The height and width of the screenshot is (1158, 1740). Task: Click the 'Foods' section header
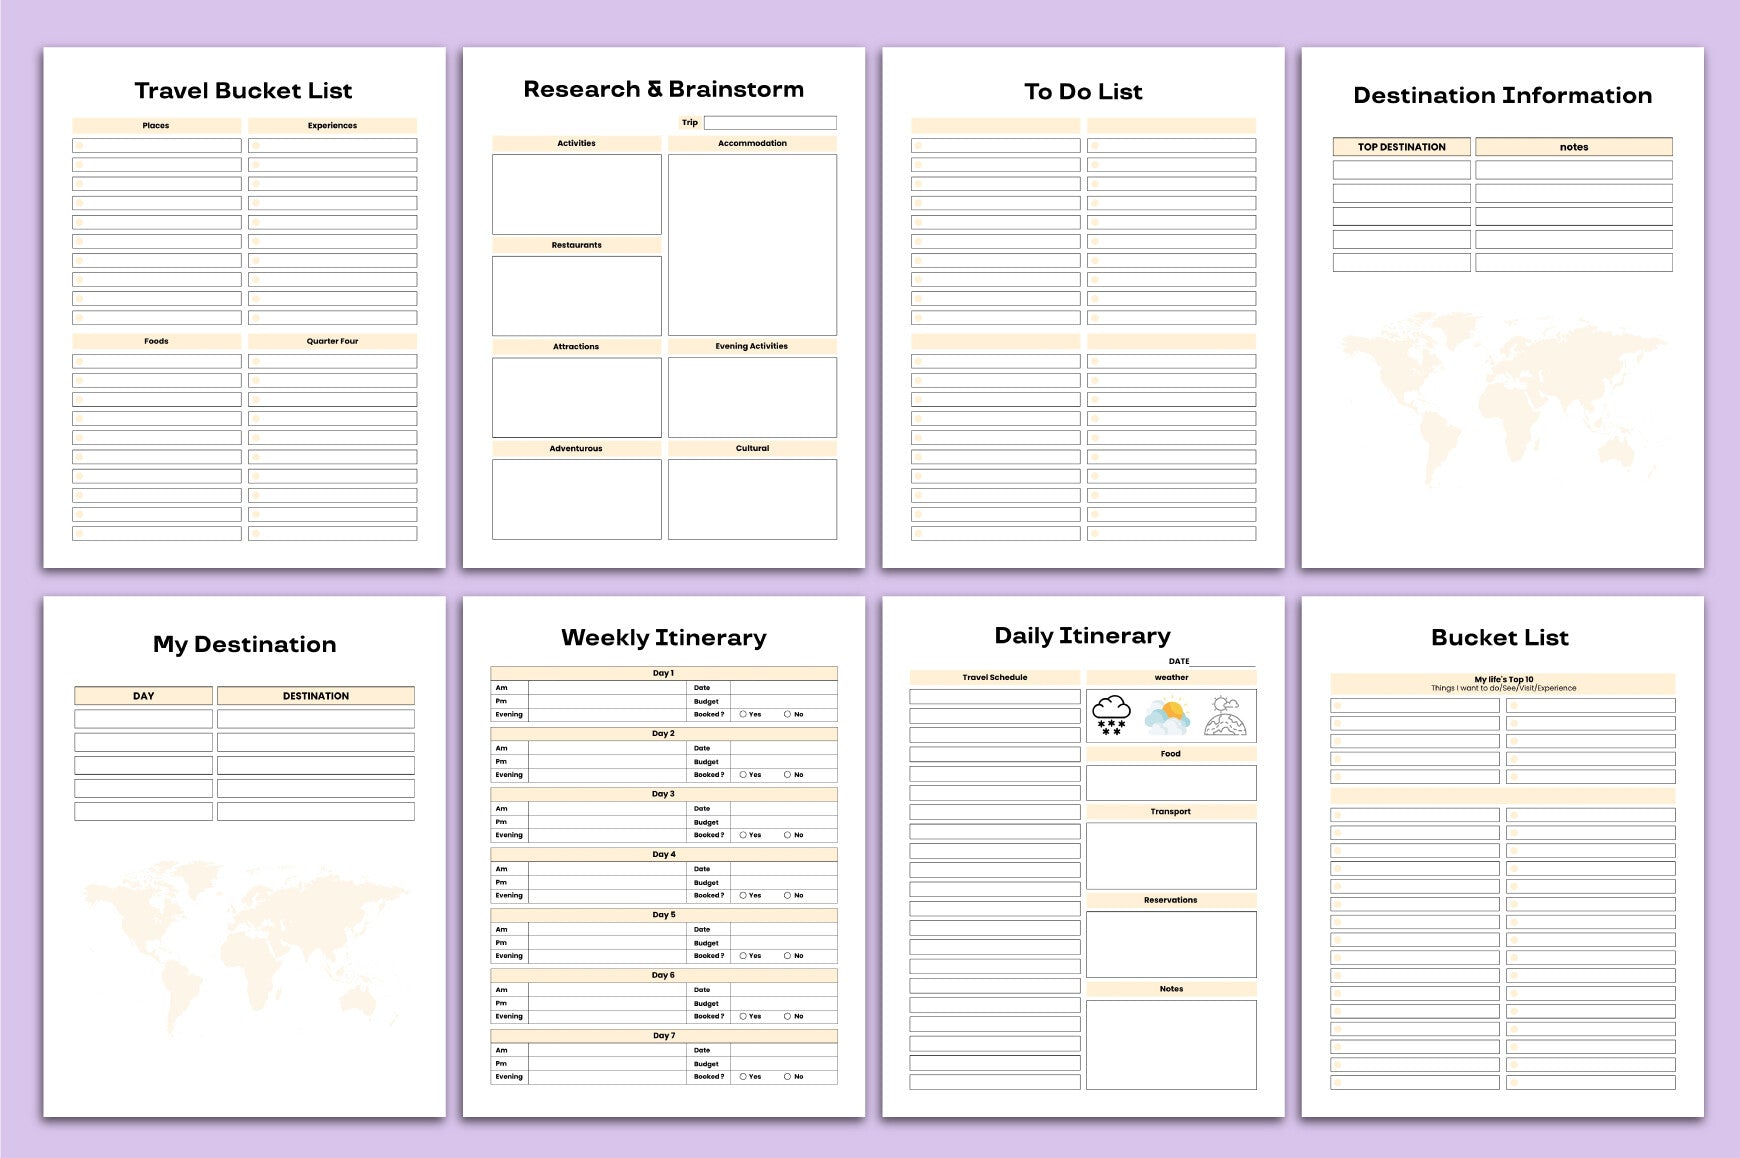tap(156, 341)
